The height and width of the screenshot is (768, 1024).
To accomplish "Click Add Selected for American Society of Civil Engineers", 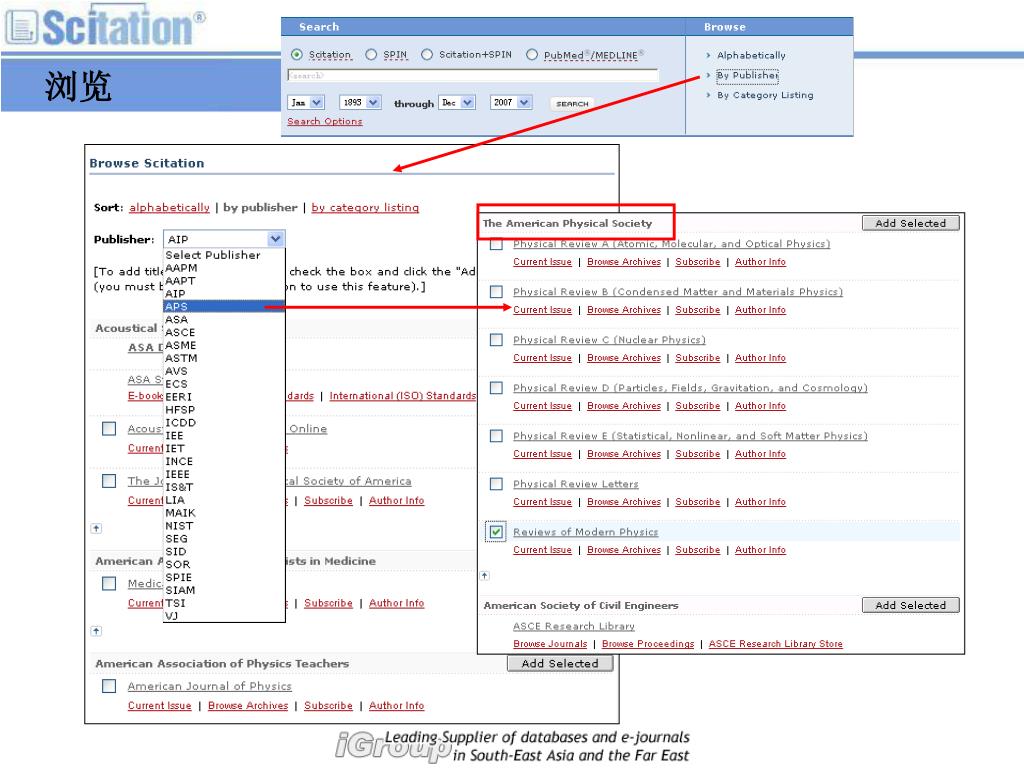I will coord(910,605).
